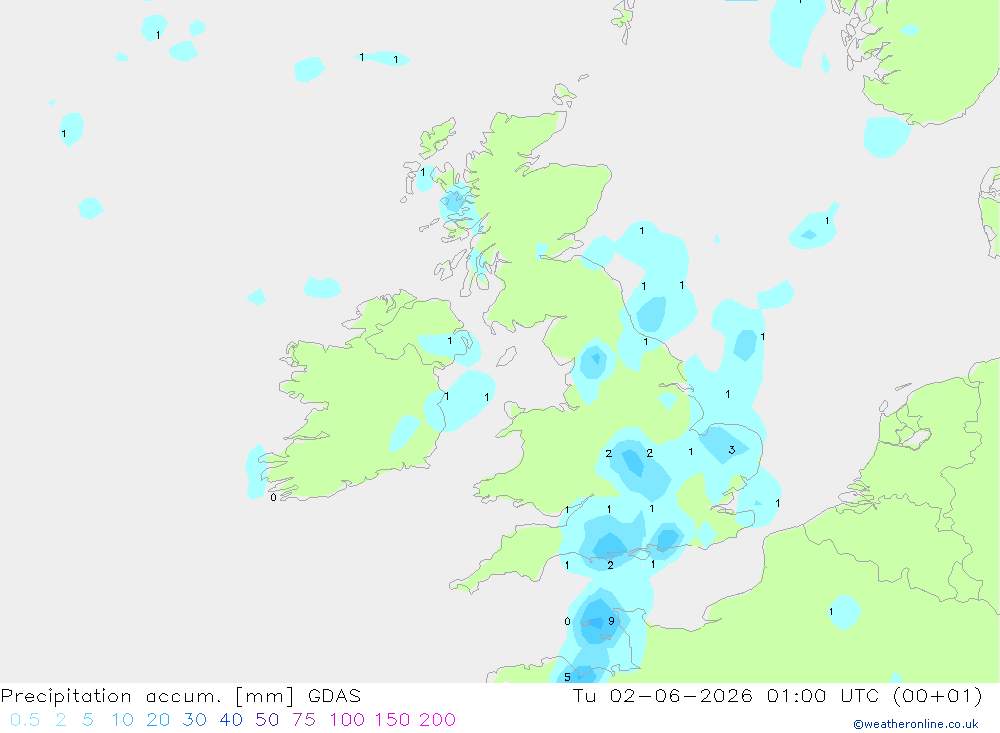Click the legend value '100'
The width and height of the screenshot is (1000, 733).
point(347,720)
